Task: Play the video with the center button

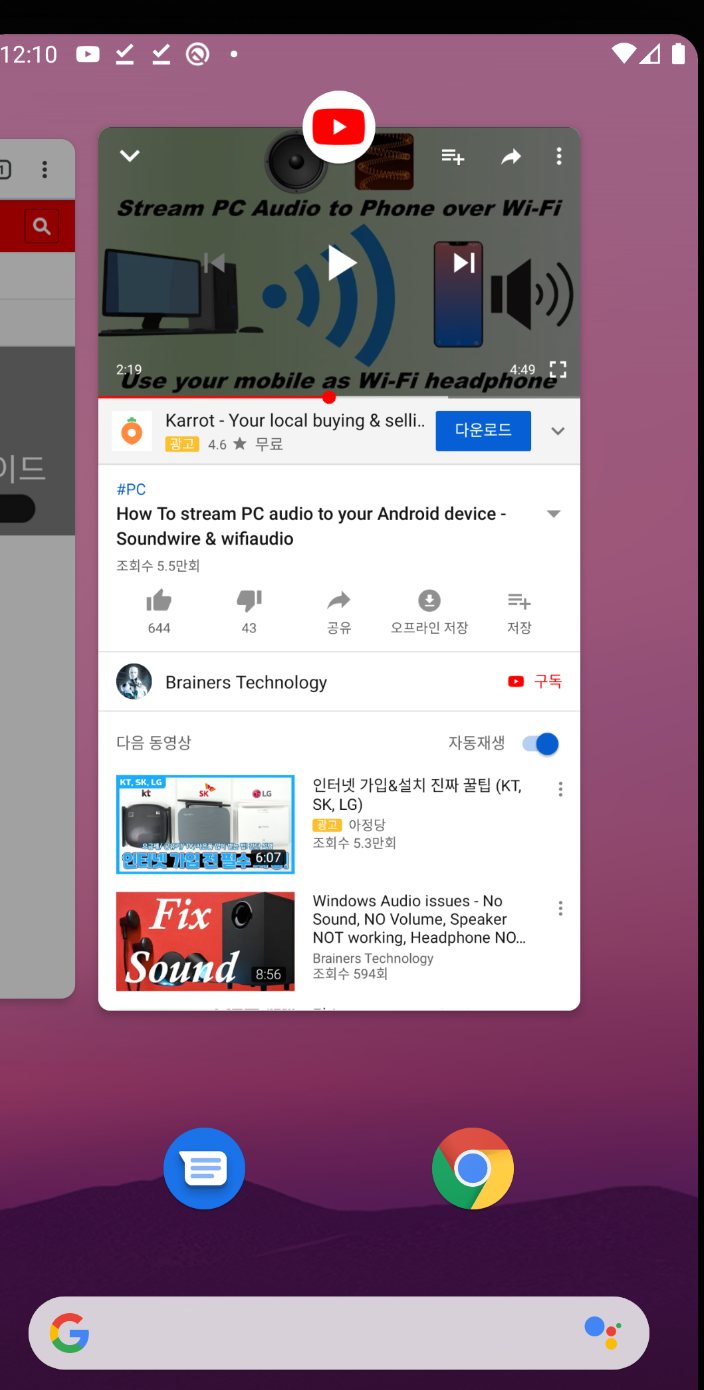Action: (x=341, y=263)
